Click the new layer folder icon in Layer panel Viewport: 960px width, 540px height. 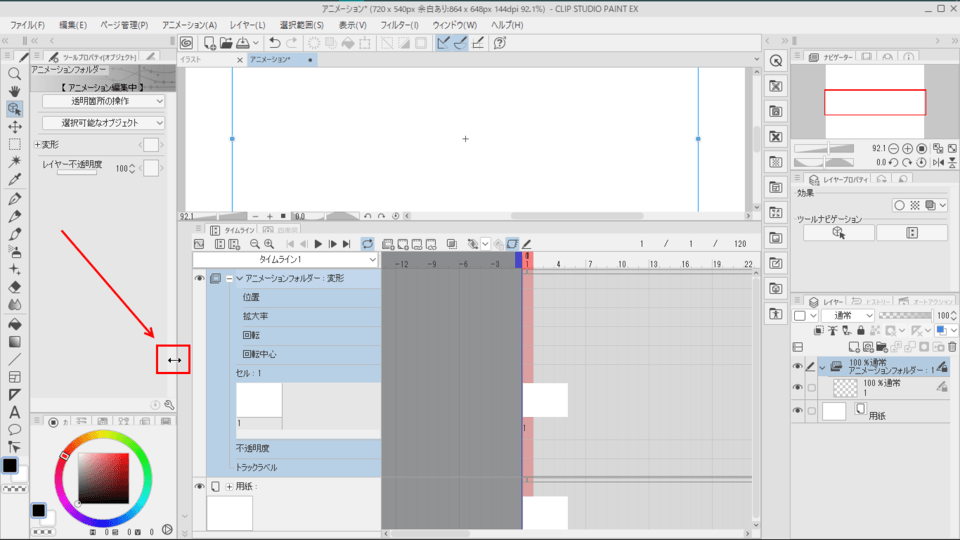tap(882, 347)
